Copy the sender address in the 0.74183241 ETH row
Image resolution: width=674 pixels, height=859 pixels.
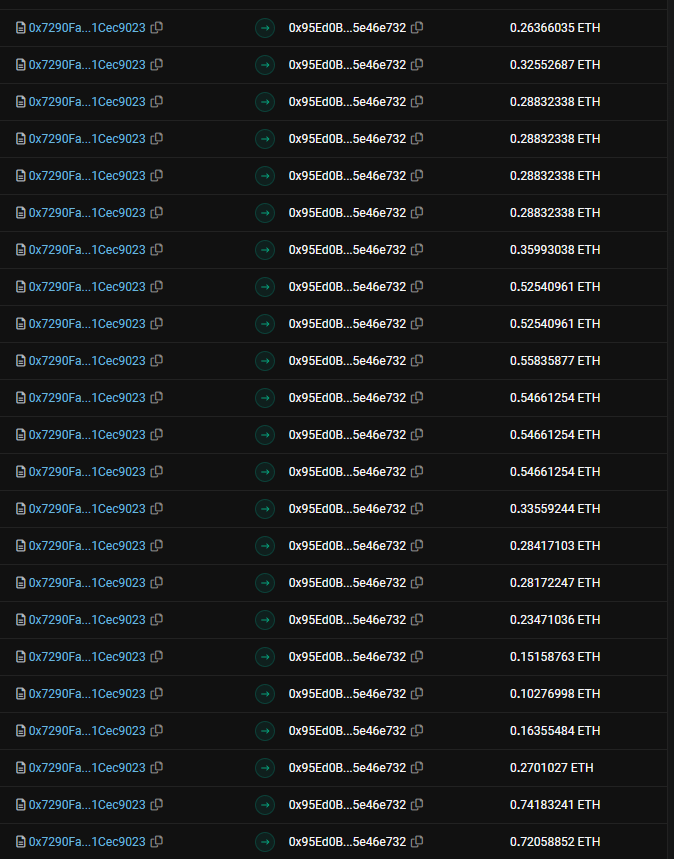coord(157,805)
